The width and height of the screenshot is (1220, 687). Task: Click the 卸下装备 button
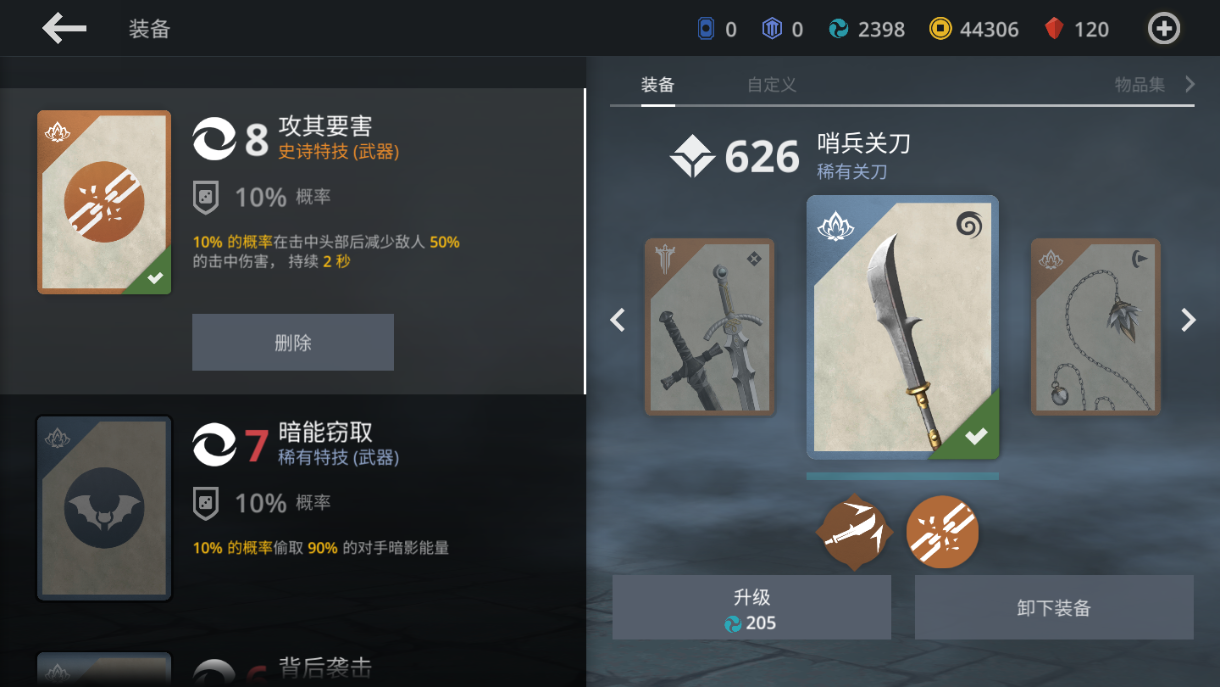click(x=1054, y=607)
